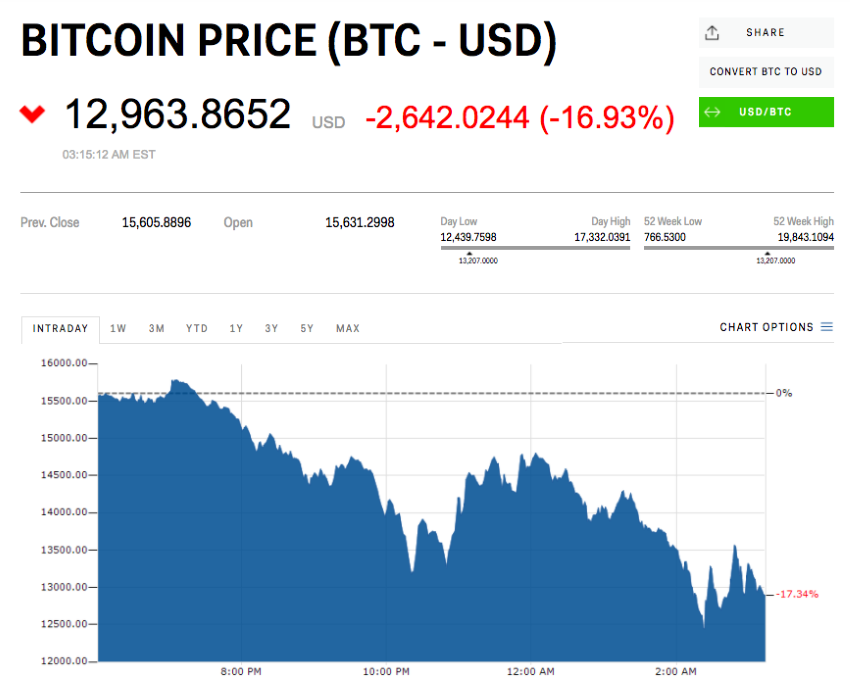Expand the Chart Options menu

point(767,327)
